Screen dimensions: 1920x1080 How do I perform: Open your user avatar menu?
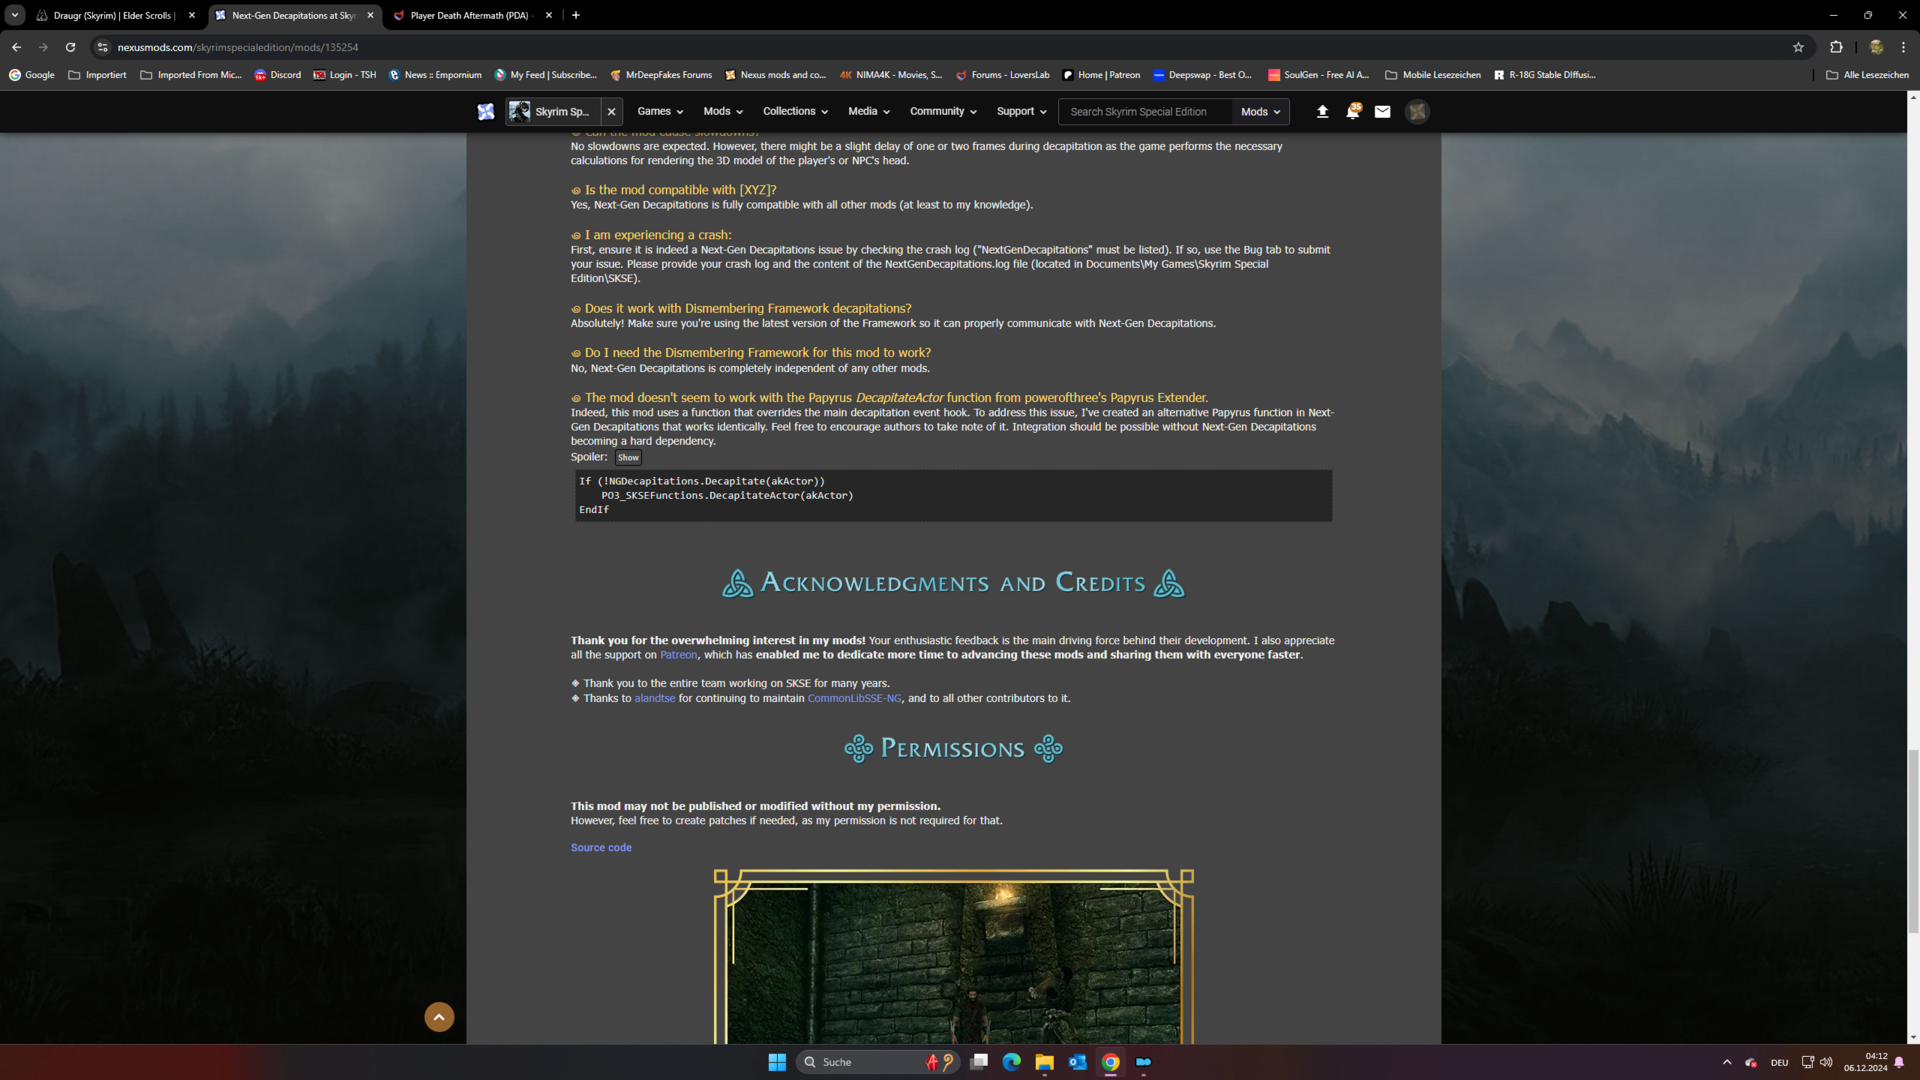coord(1417,111)
